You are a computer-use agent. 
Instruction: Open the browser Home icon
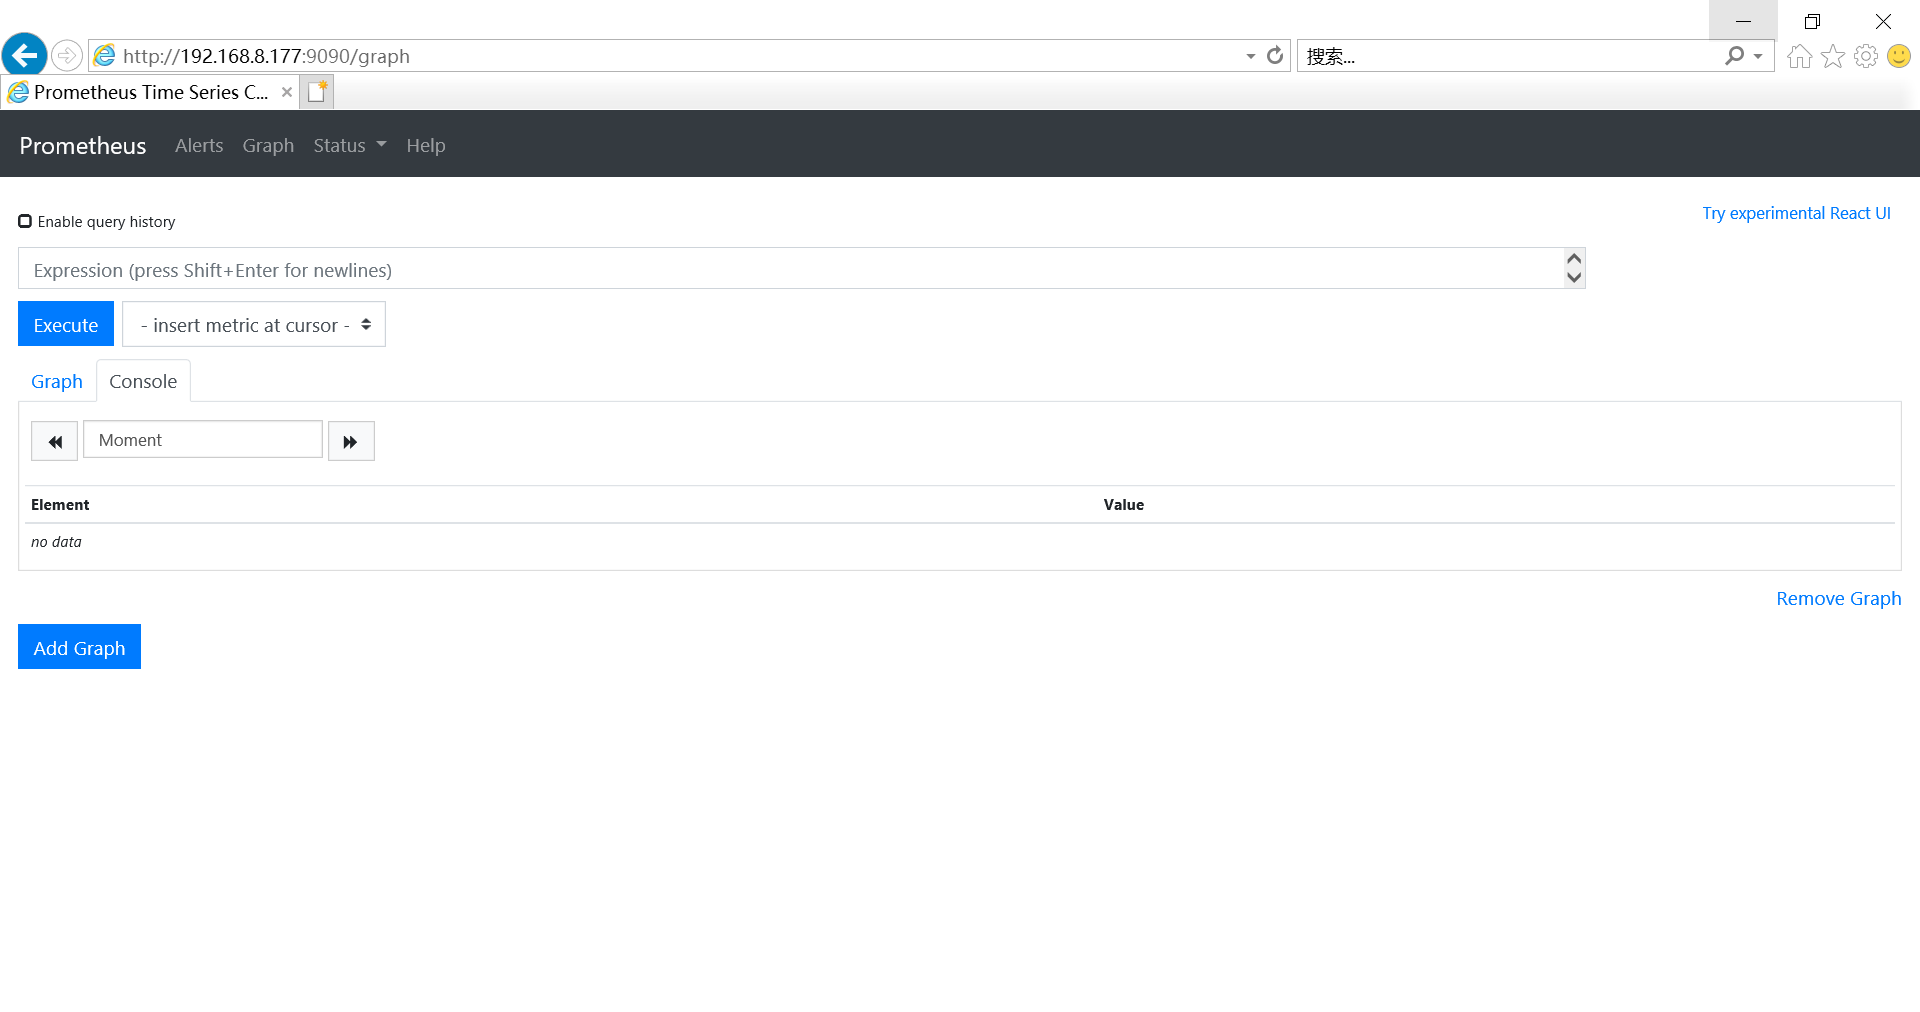point(1800,56)
